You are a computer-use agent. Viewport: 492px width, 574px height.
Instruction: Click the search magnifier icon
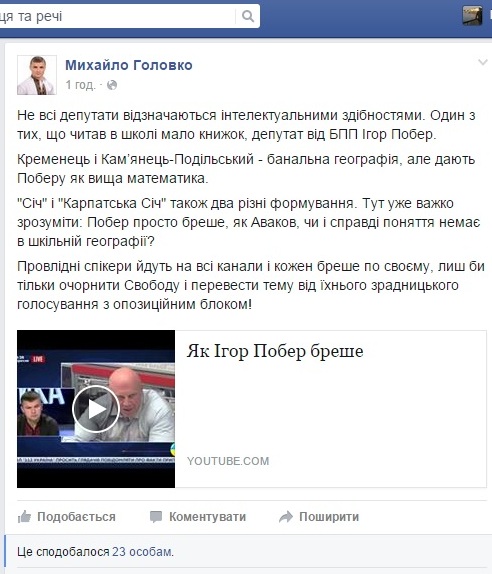click(248, 16)
